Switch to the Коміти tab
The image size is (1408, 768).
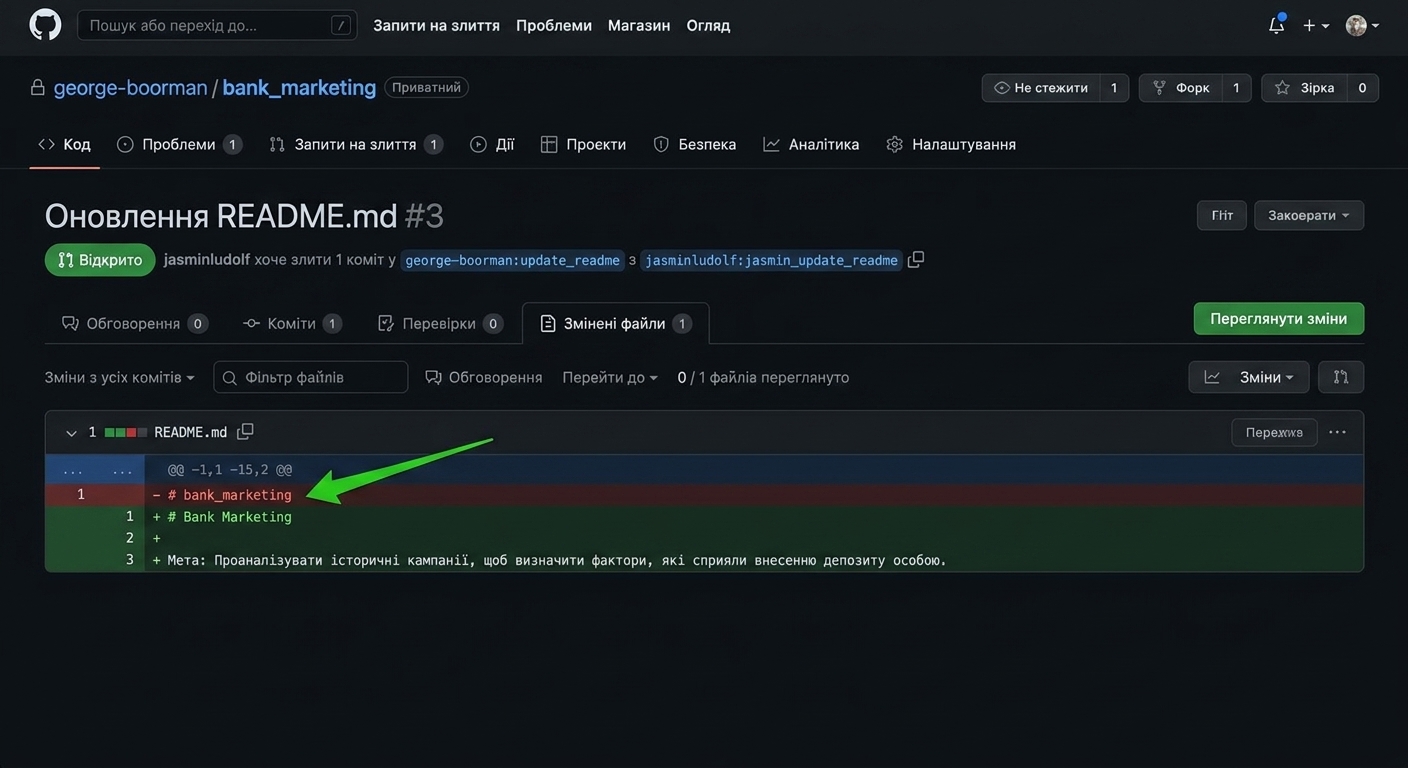(292, 323)
